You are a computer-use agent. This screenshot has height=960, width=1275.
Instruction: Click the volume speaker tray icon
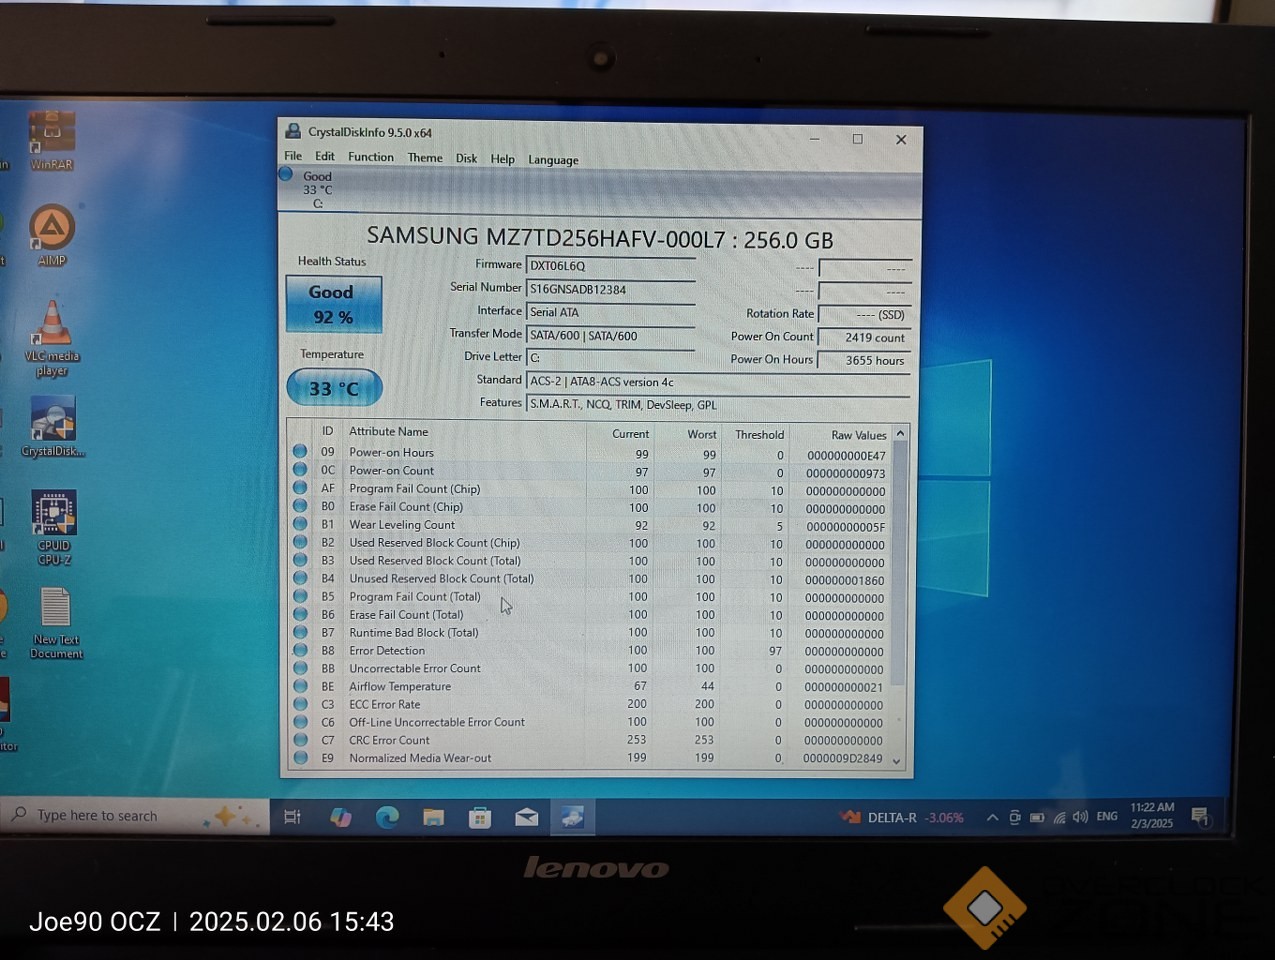(x=1080, y=817)
